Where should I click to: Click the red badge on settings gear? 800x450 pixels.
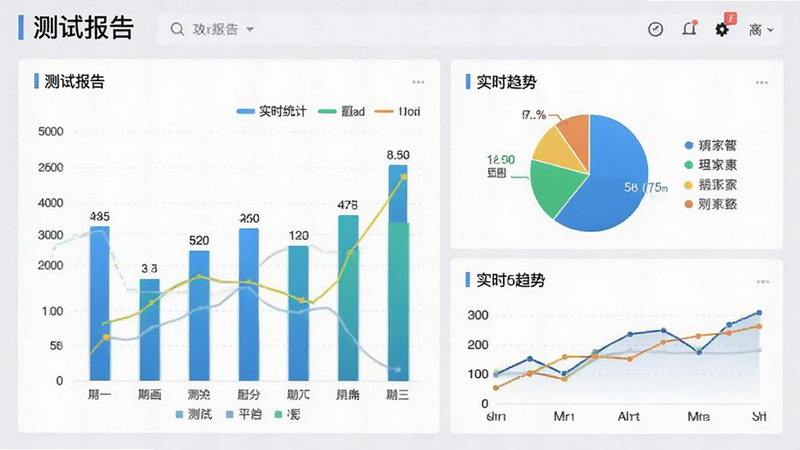coord(731,19)
